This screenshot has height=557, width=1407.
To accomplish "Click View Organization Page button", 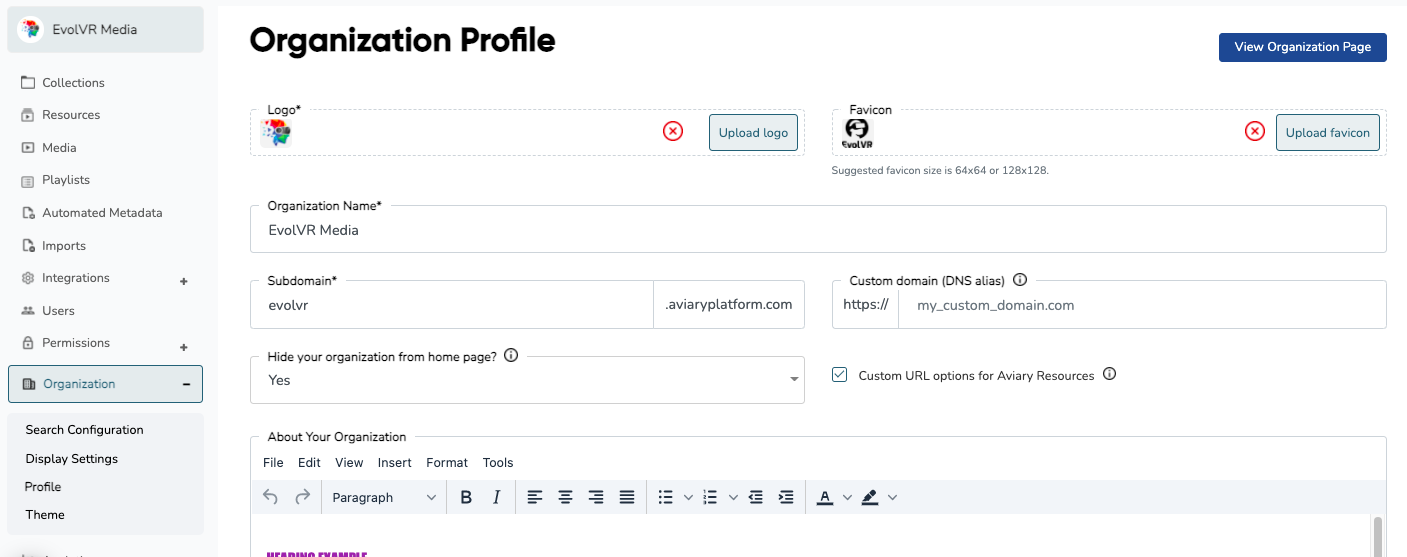I will pyautogui.click(x=1302, y=47).
